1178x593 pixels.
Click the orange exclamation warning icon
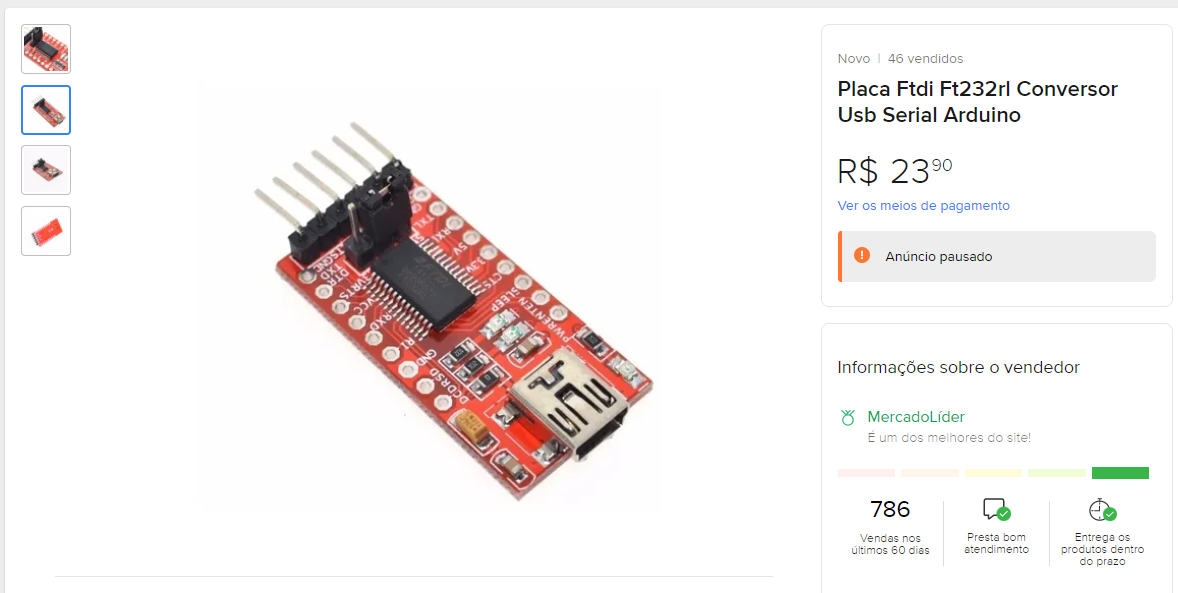click(862, 256)
